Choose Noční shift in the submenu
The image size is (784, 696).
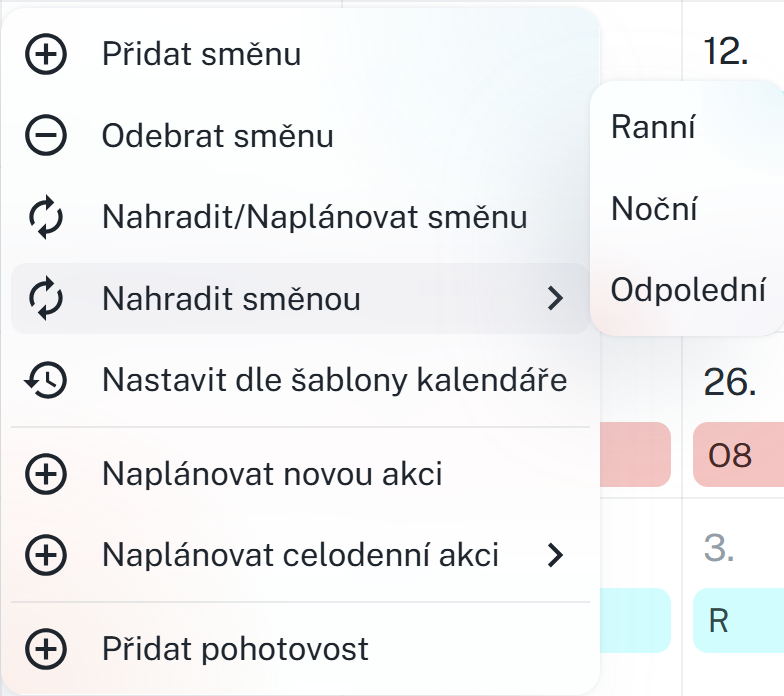[654, 209]
